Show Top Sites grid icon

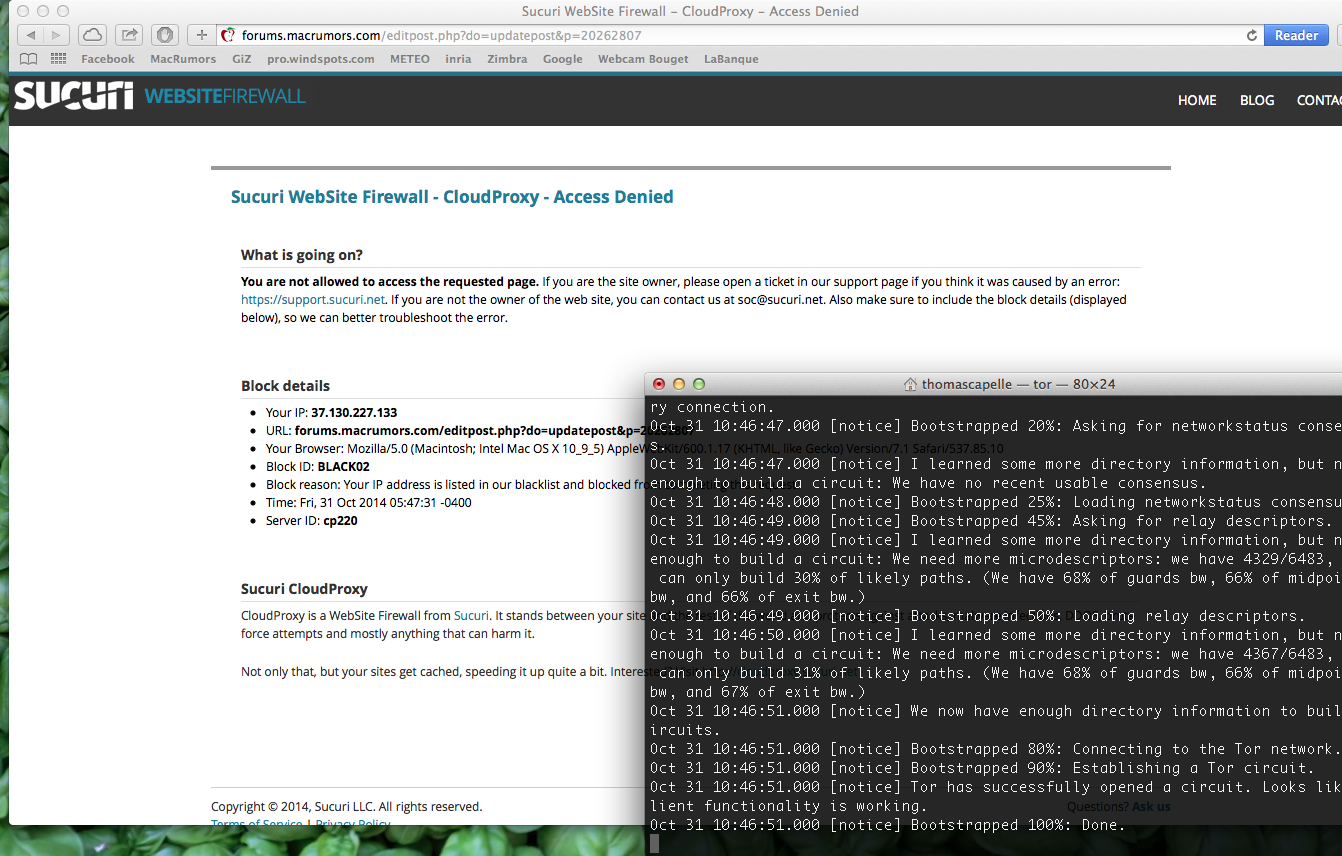(58, 59)
